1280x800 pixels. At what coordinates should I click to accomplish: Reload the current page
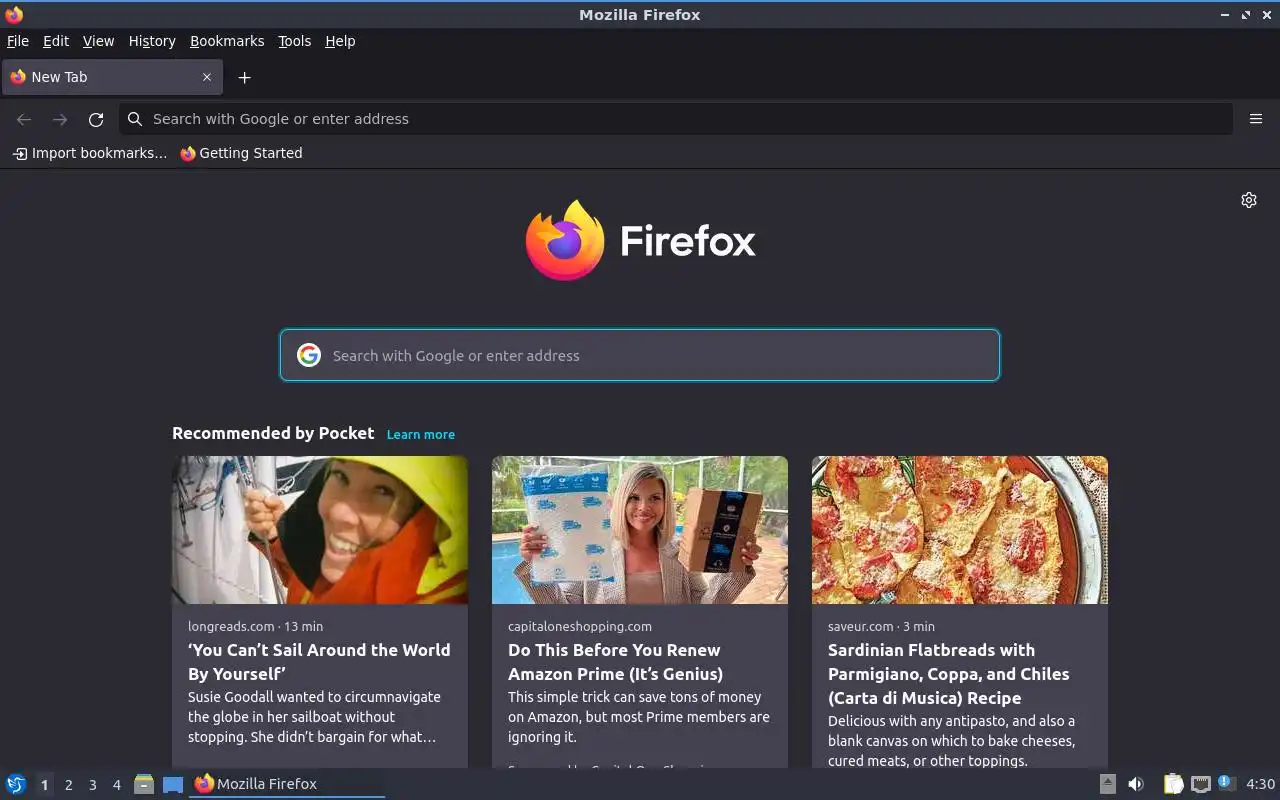(96, 119)
